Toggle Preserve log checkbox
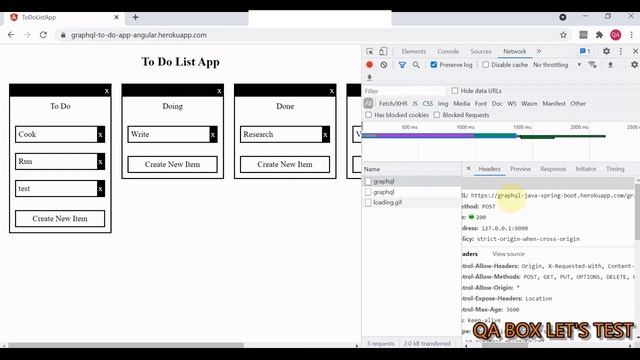This screenshot has width=640, height=360. pyautogui.click(x=433, y=65)
